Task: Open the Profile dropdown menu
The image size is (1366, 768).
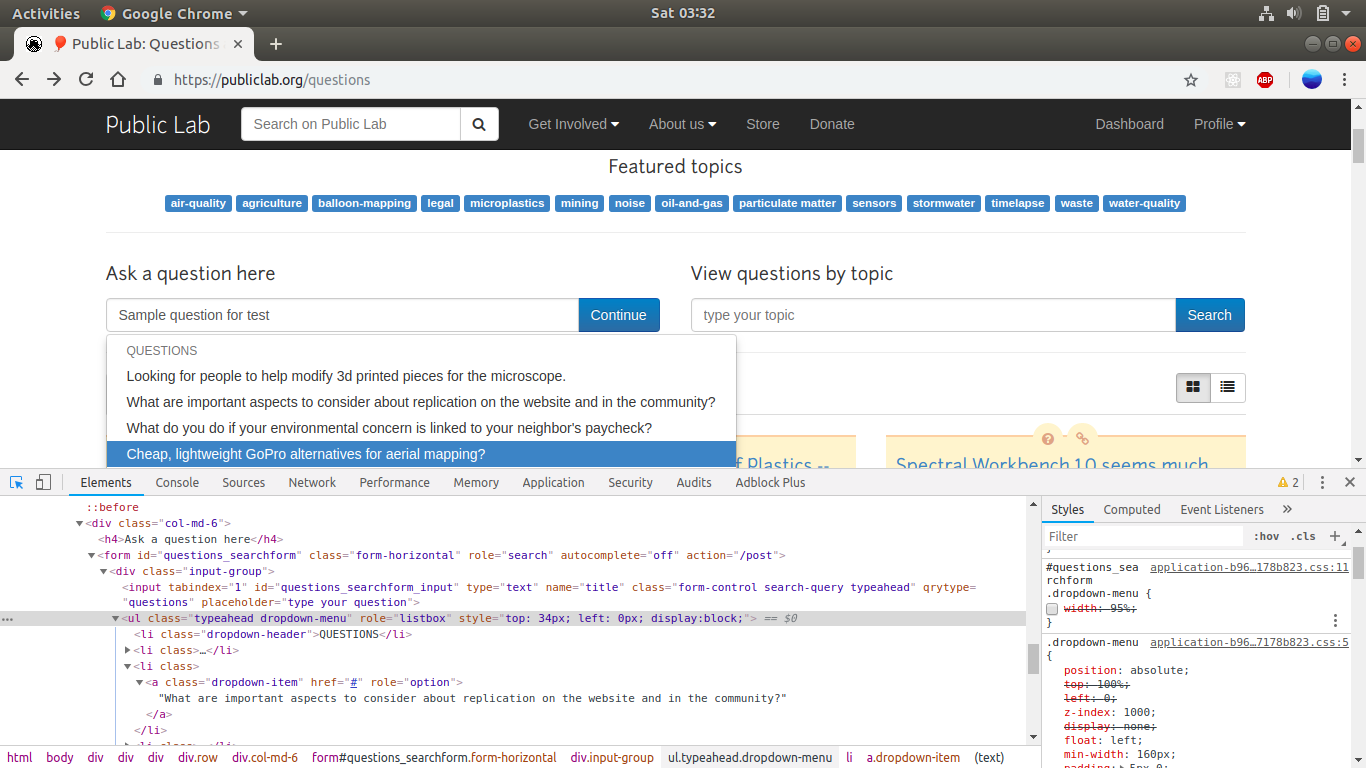Action: point(1219,124)
